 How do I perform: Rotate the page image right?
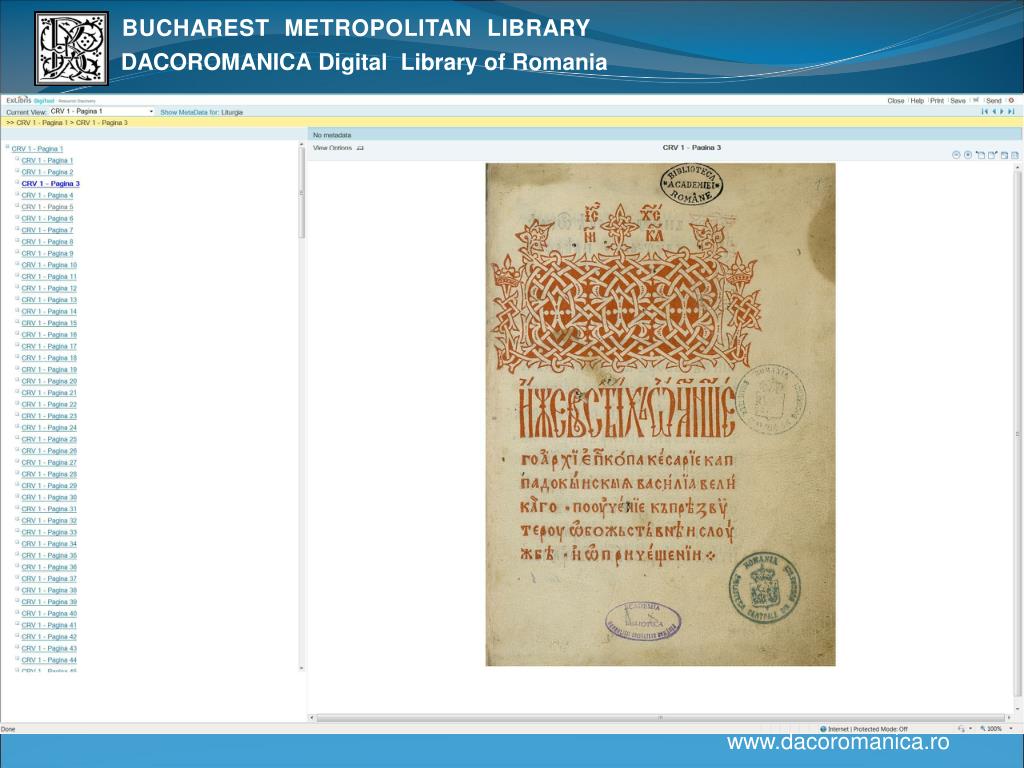tap(993, 155)
